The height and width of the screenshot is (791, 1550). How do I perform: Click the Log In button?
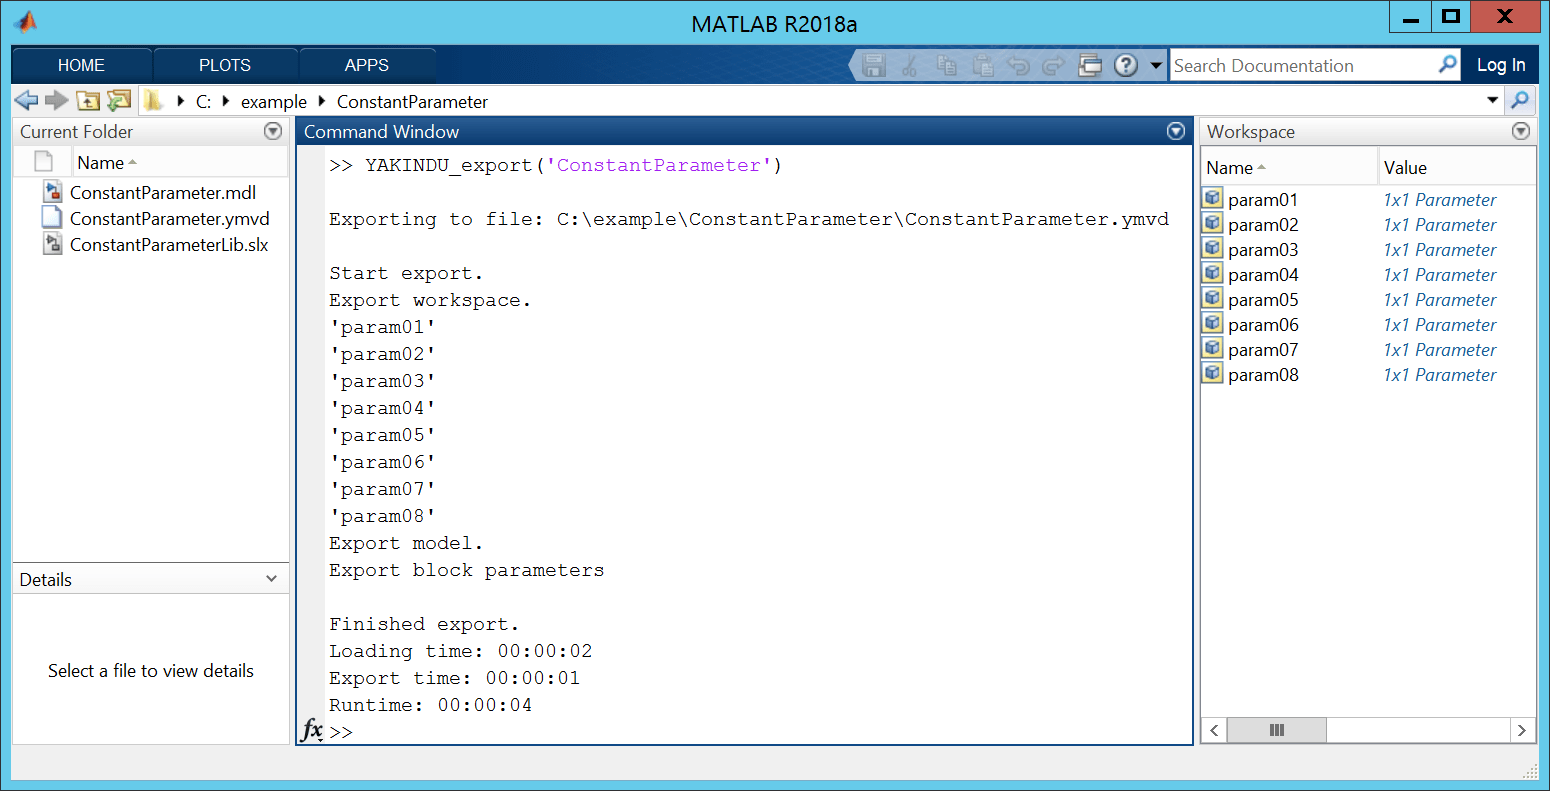[1501, 65]
